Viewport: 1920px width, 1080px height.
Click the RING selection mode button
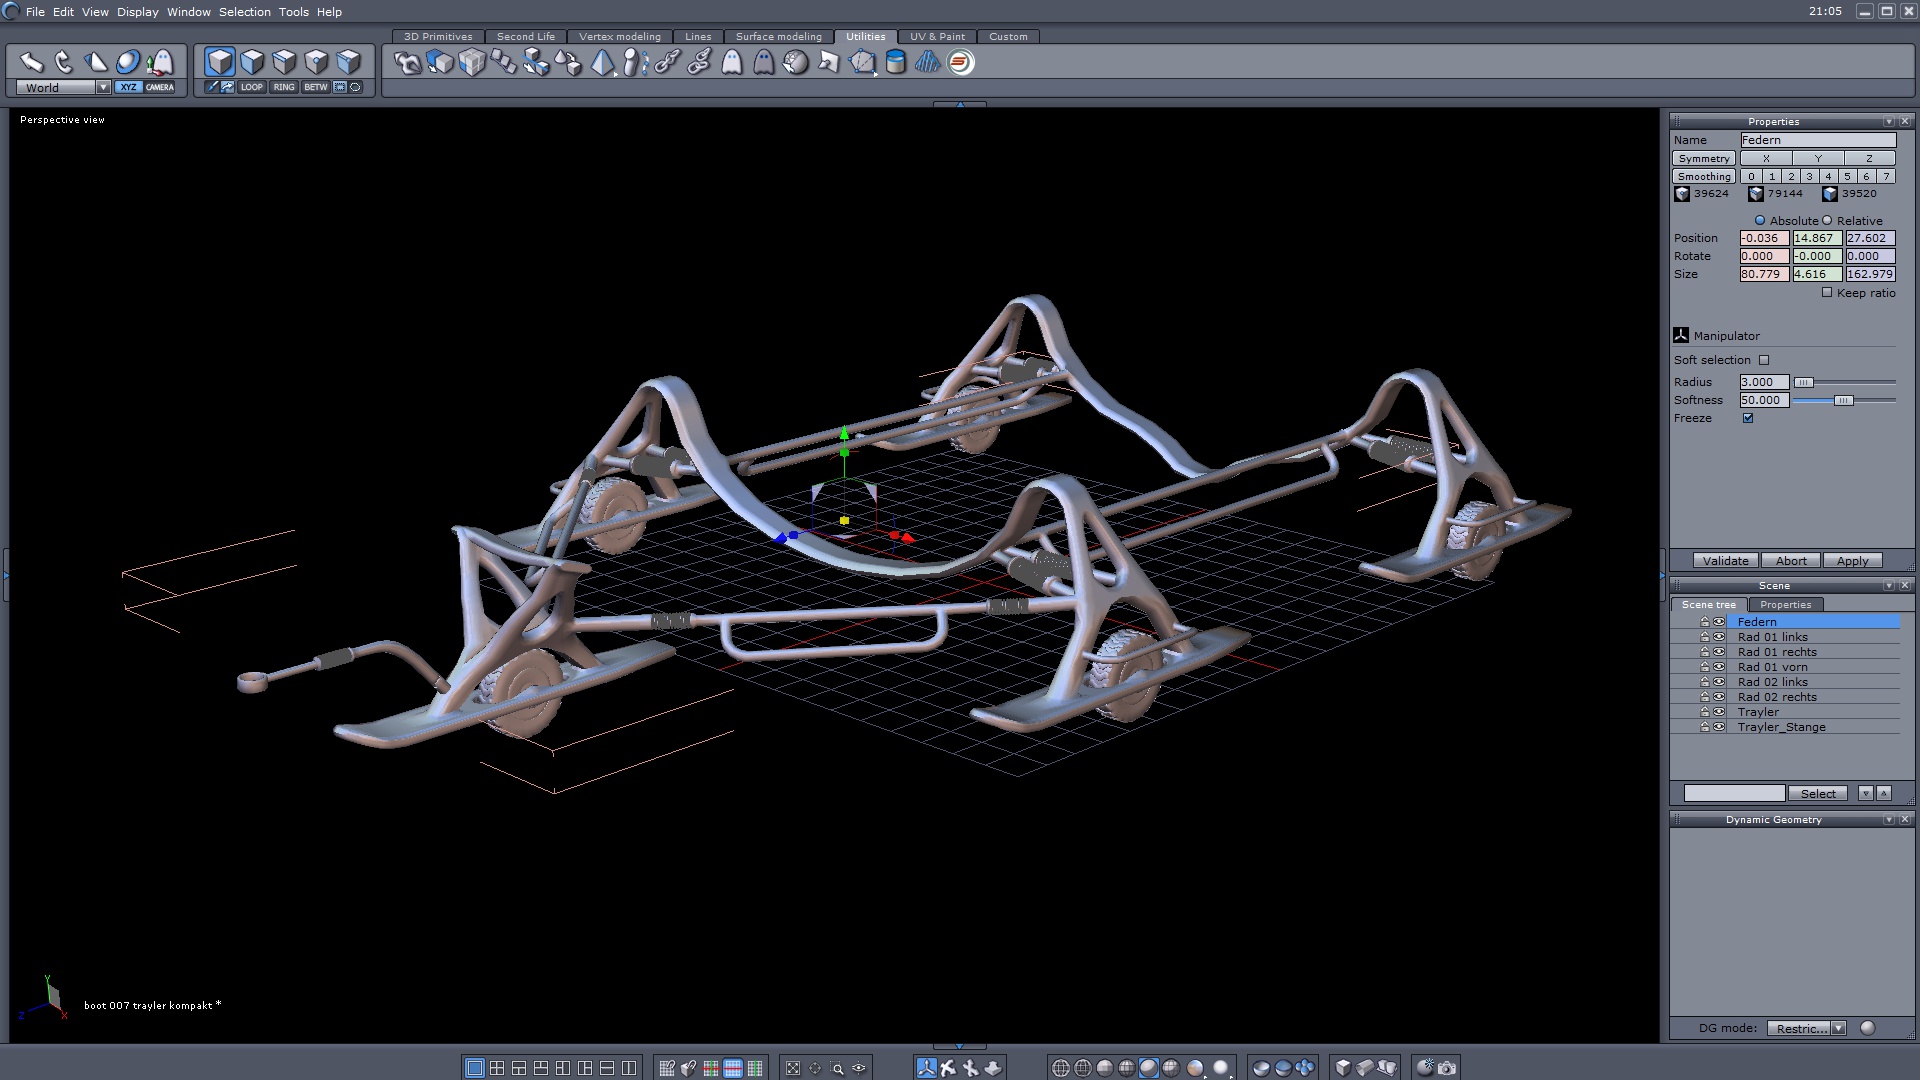pos(284,87)
